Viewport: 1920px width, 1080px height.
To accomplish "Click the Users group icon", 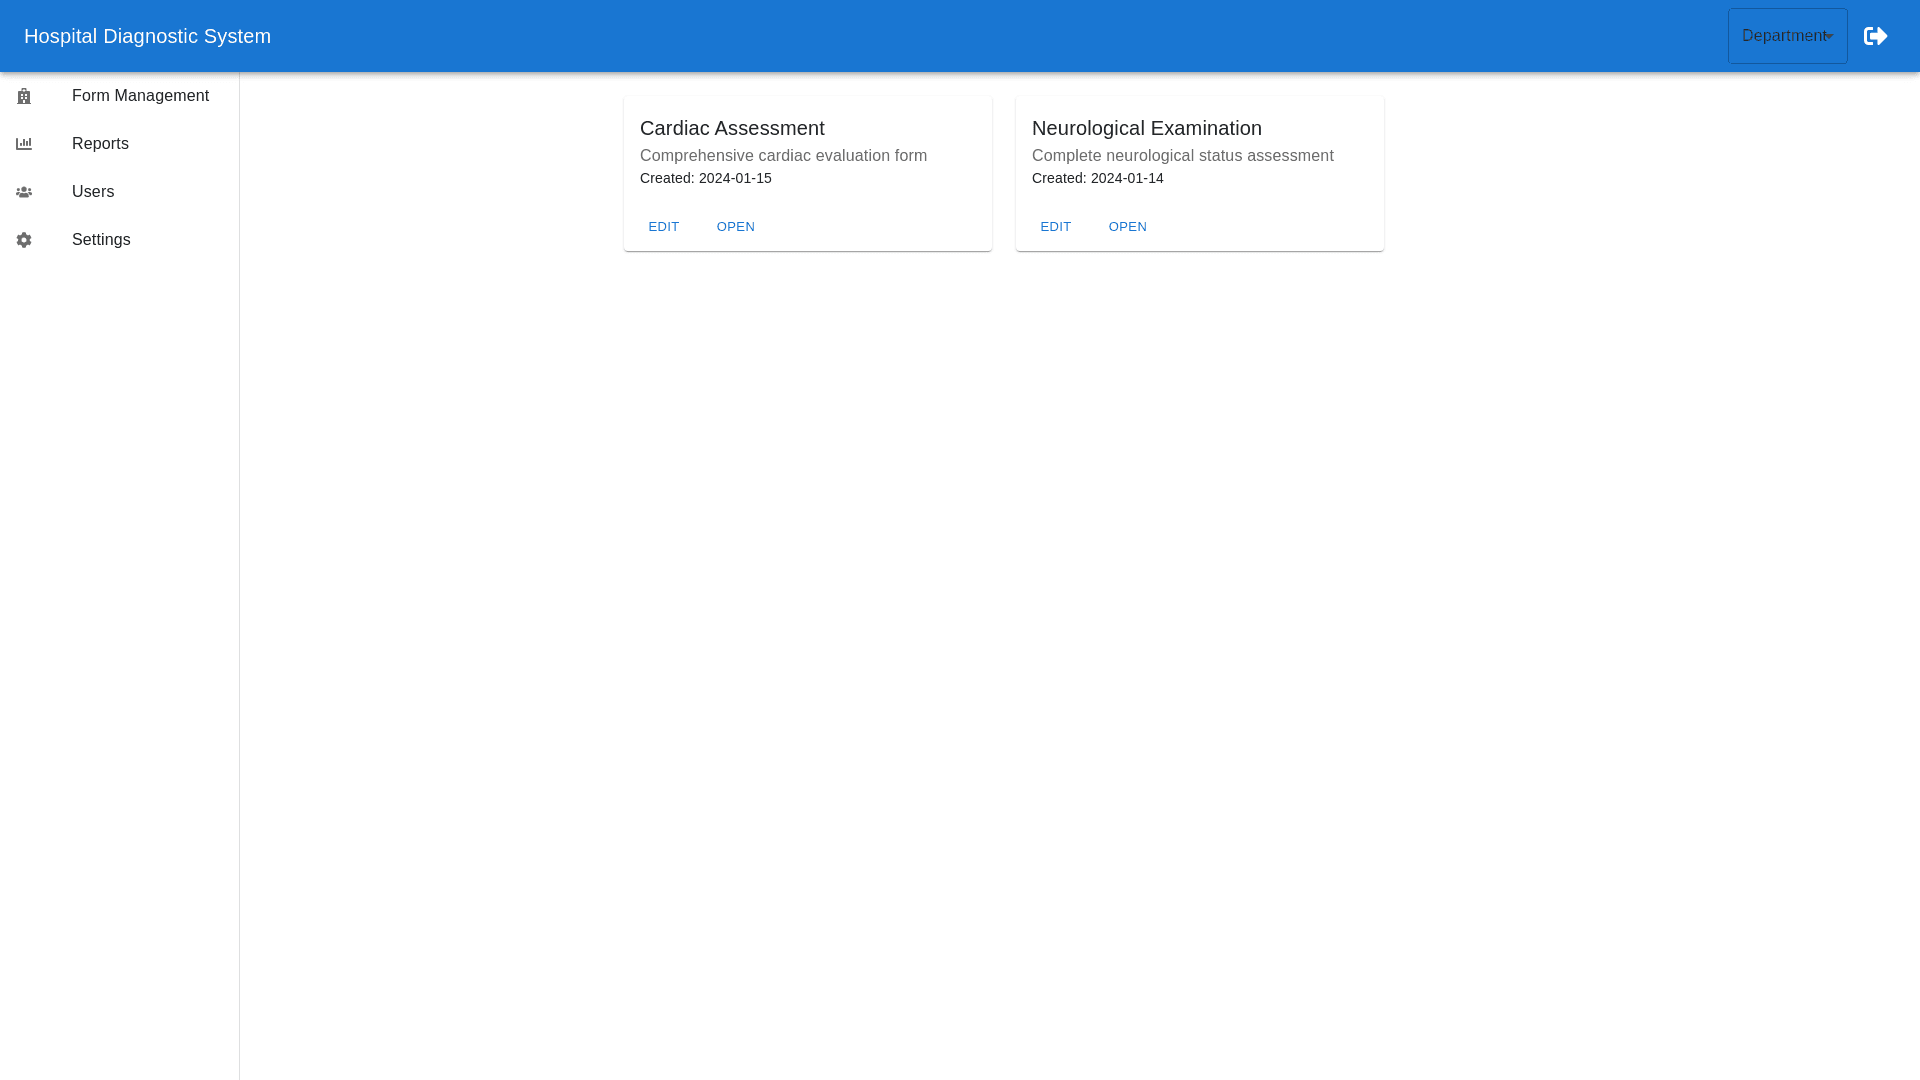I will (24, 192).
